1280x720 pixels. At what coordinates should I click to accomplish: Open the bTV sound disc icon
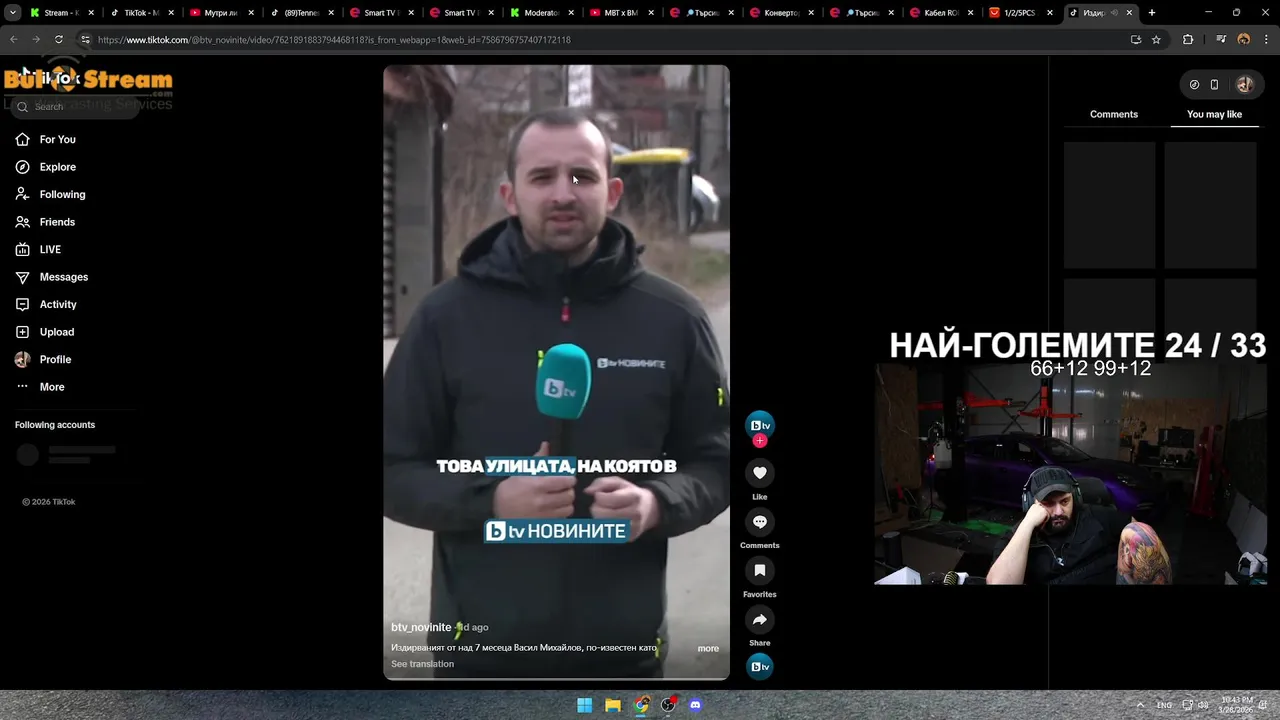tap(760, 667)
